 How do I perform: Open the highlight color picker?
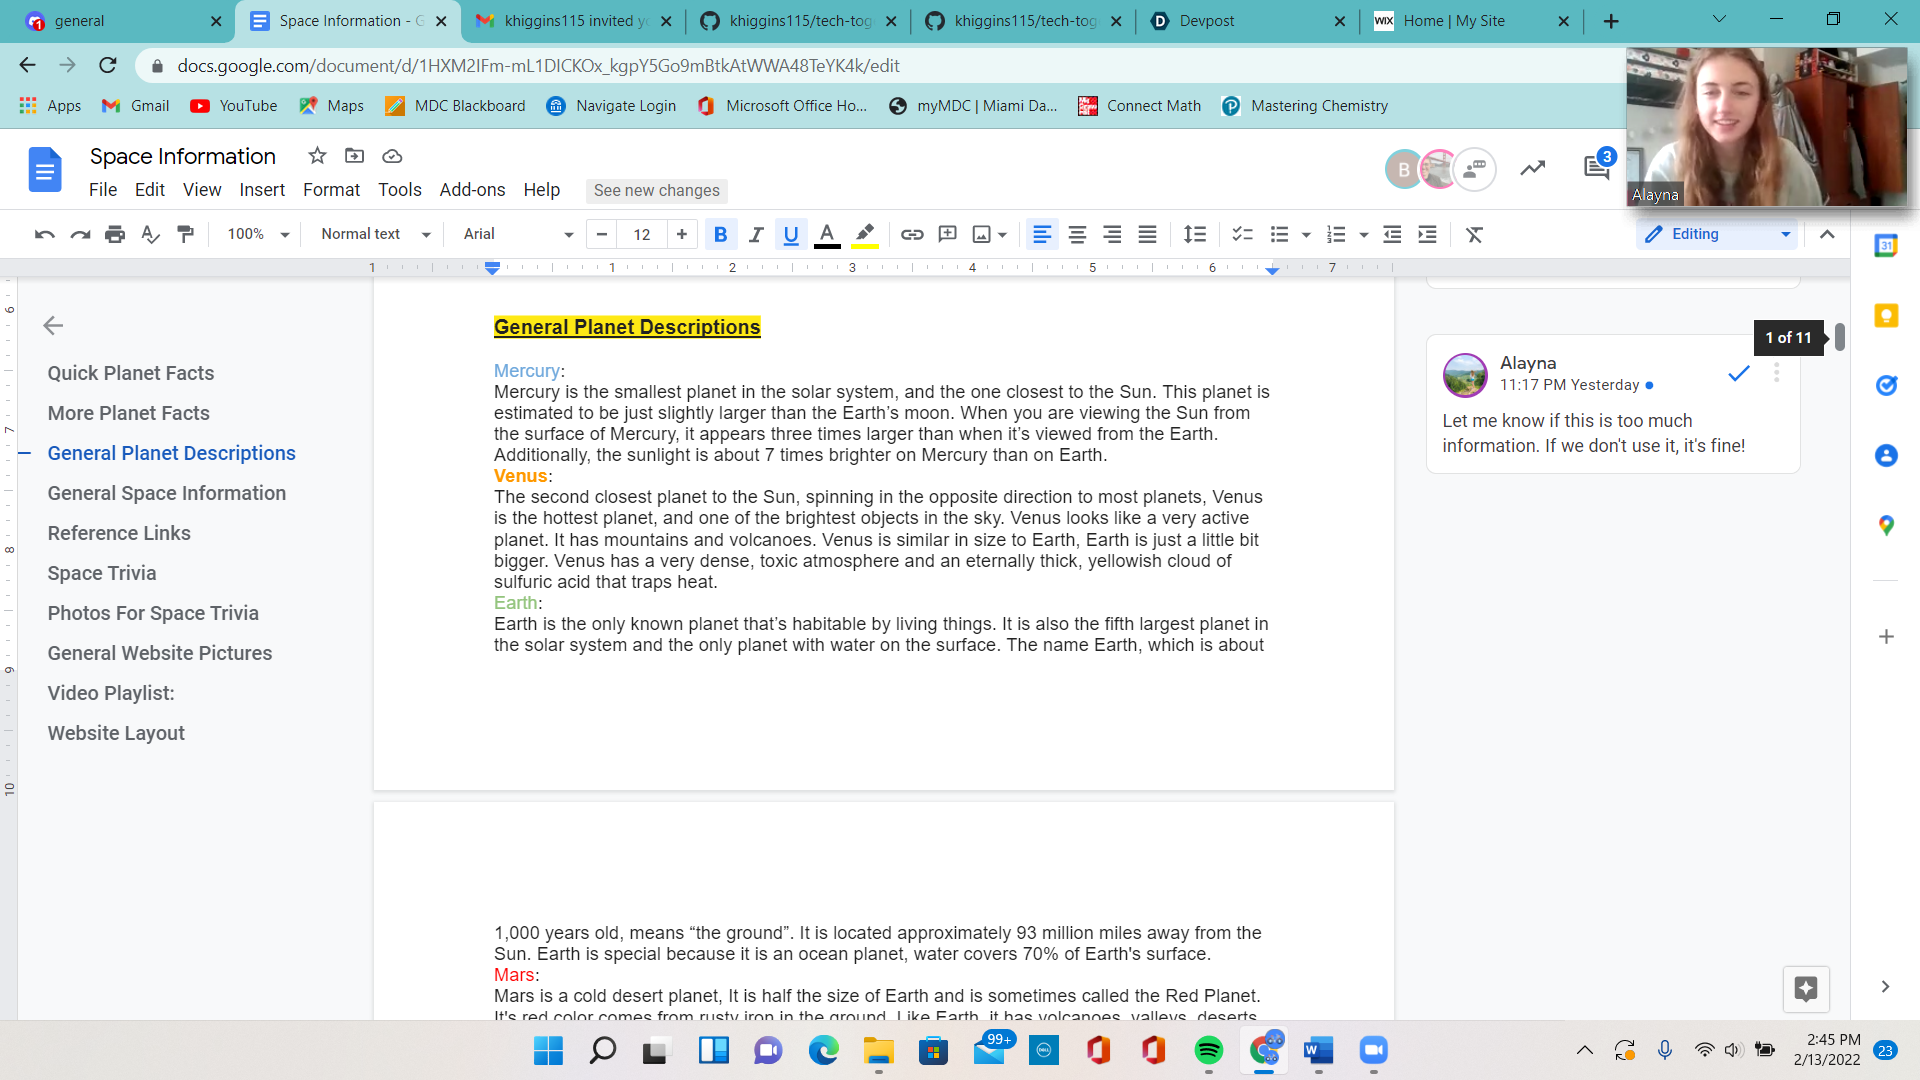(x=865, y=234)
